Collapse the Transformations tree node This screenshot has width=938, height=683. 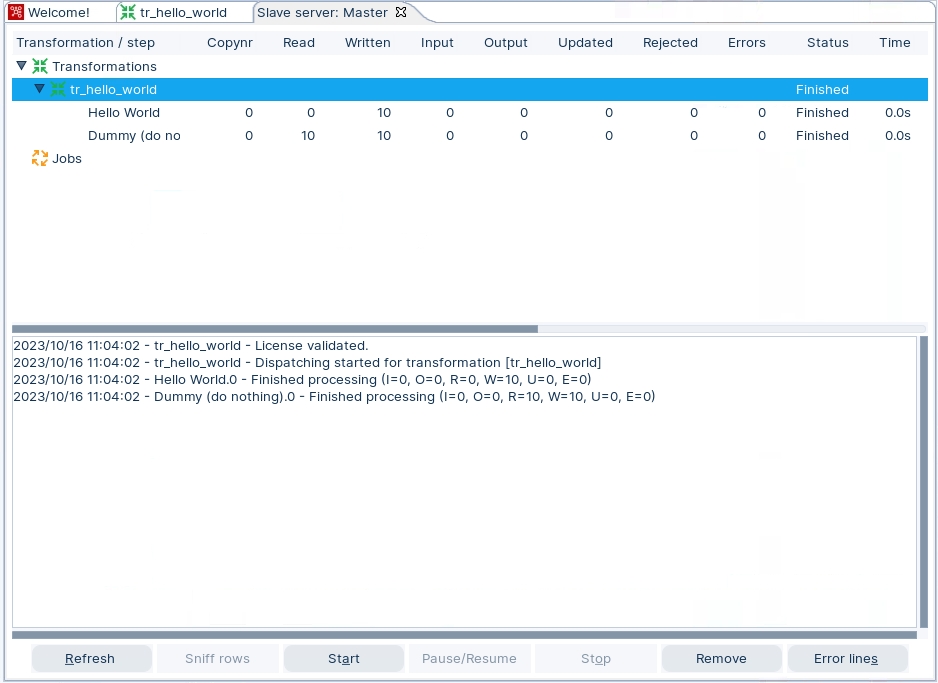pos(22,67)
